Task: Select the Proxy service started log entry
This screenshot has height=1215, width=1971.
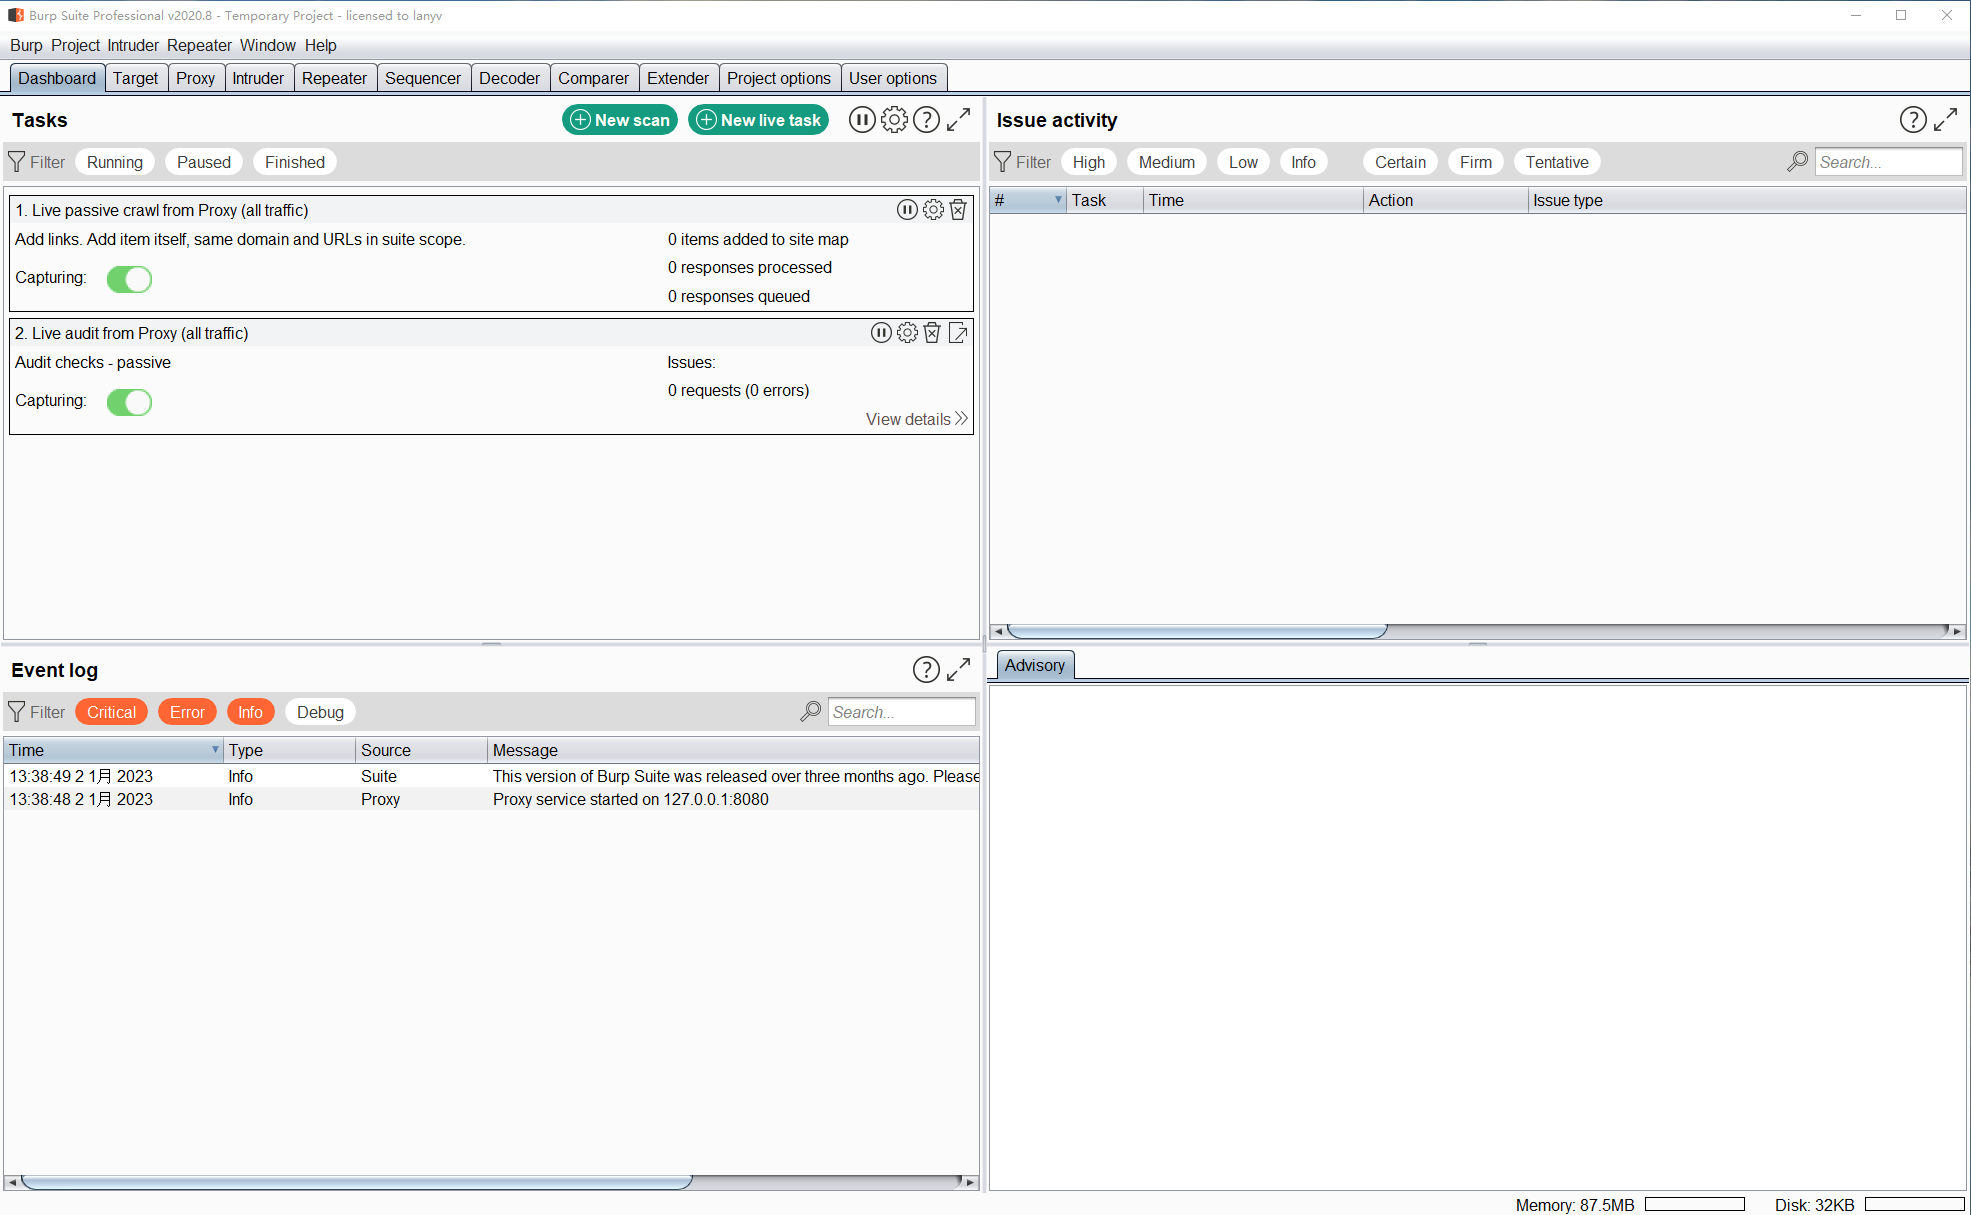Action: pos(491,799)
